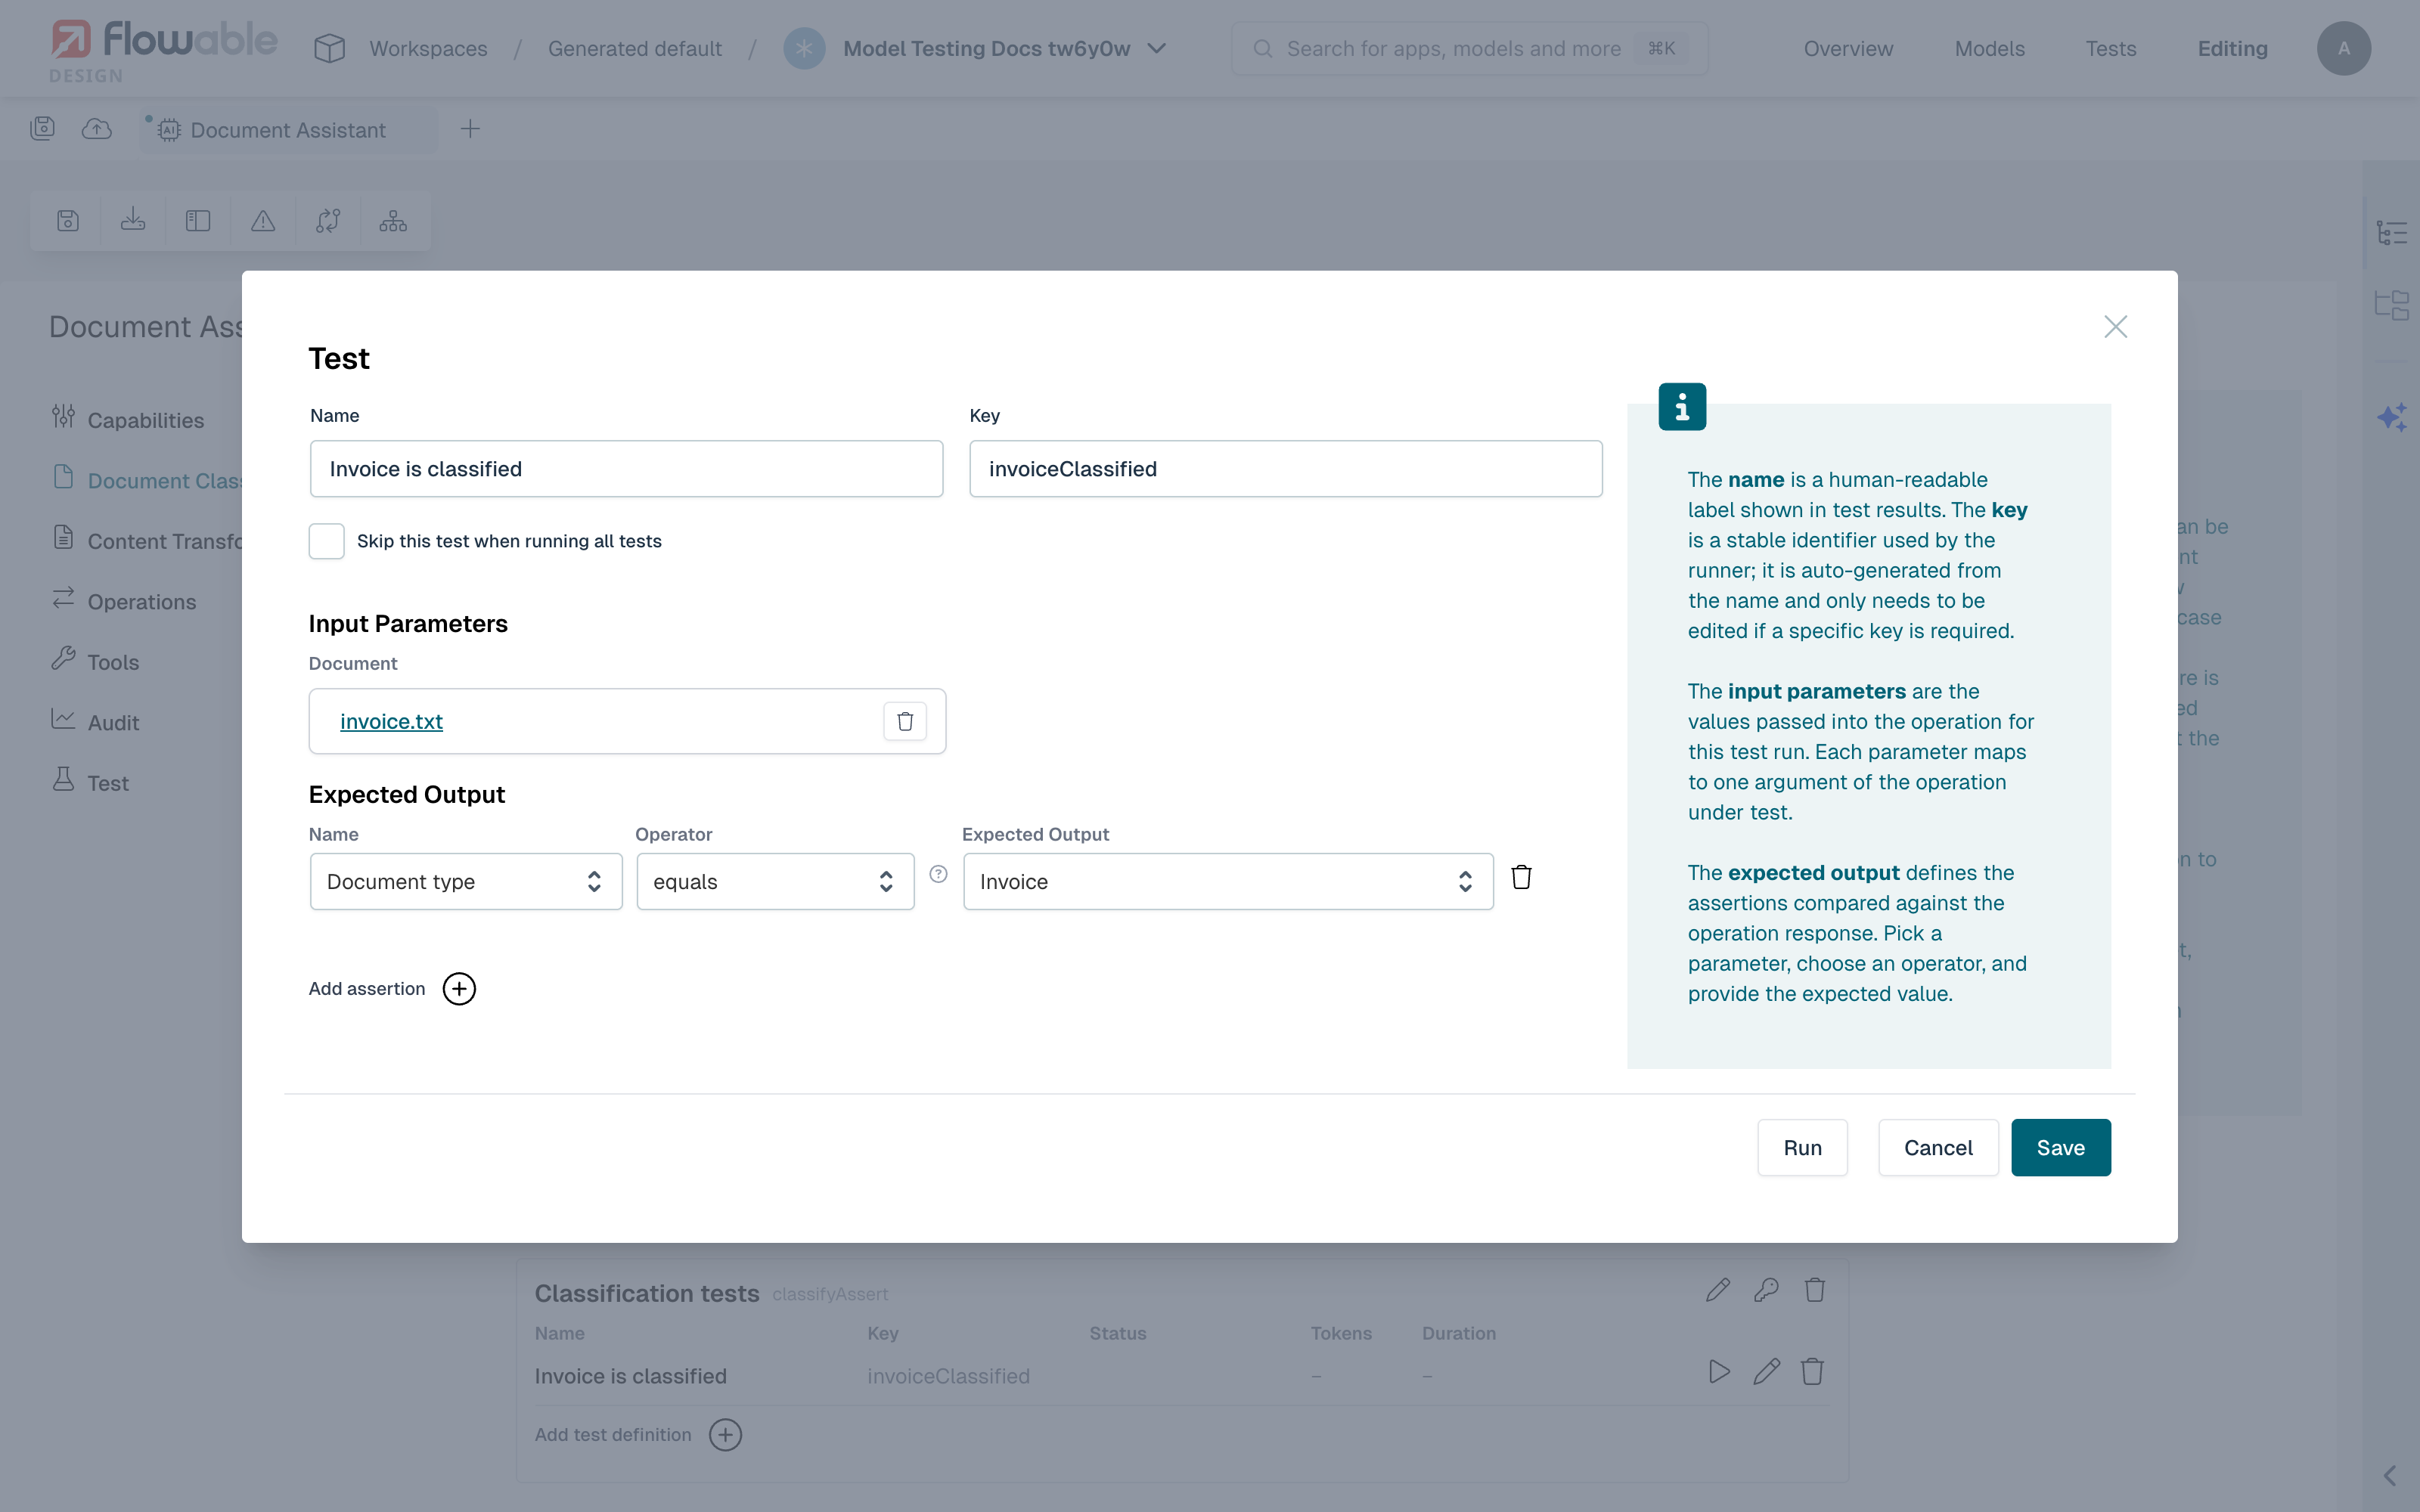Screen dimensions: 2420x1512
Task: Click the Save button
Action: [2060, 1147]
